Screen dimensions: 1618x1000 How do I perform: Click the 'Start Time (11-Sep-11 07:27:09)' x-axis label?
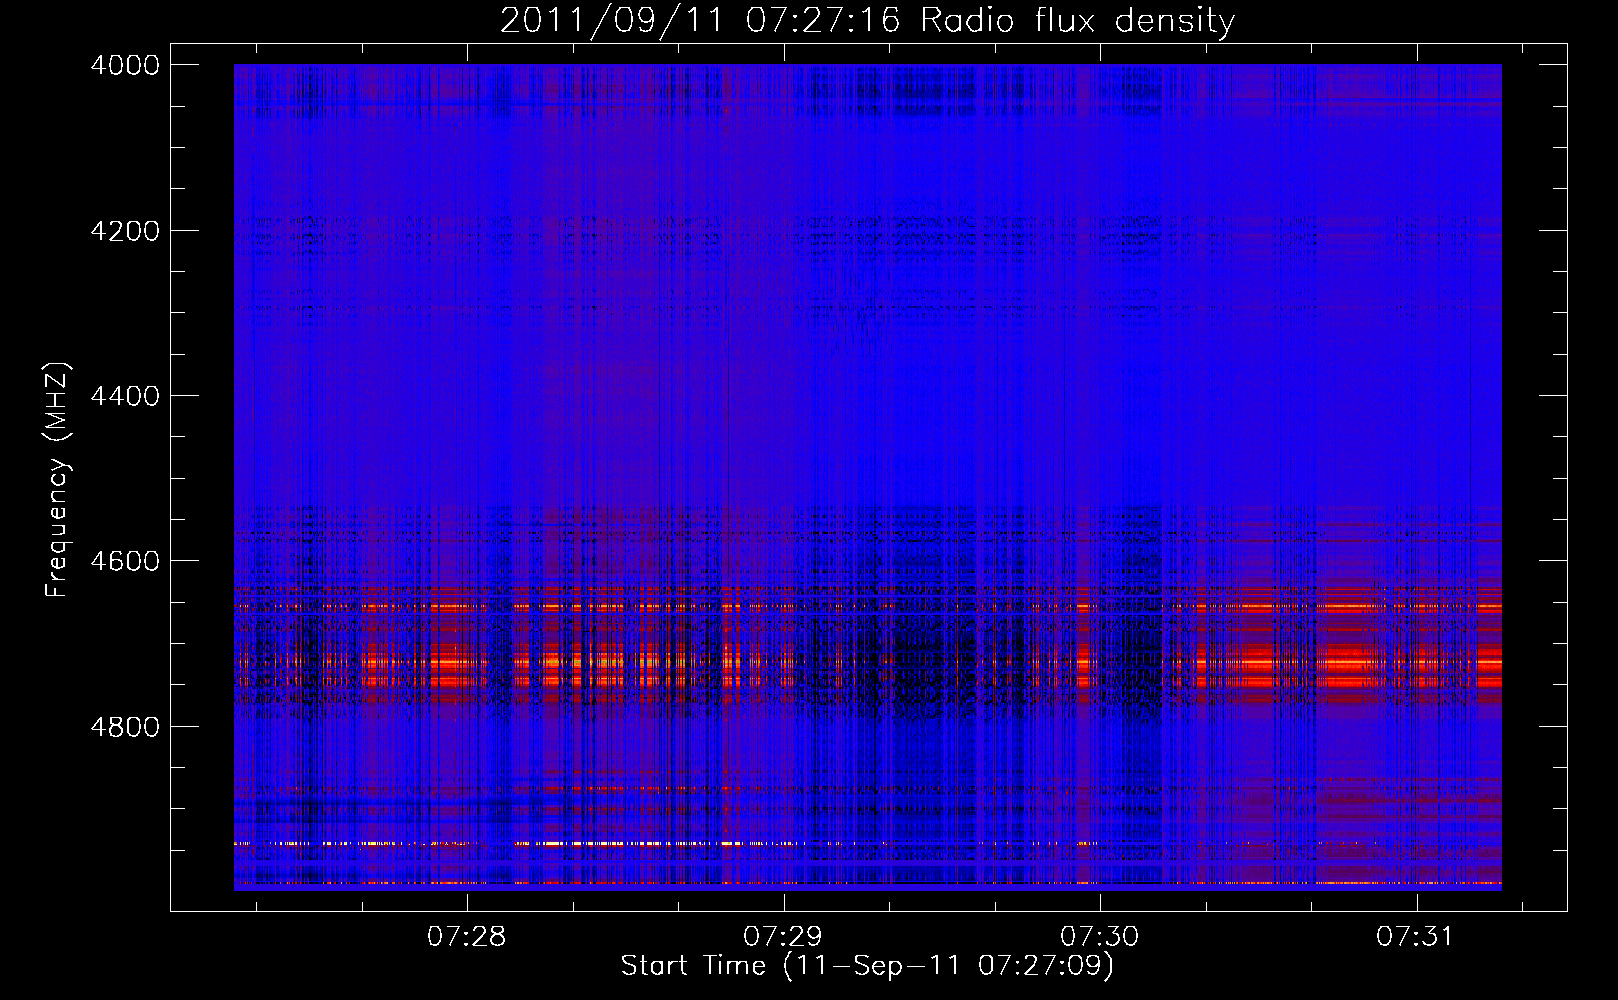point(867,966)
